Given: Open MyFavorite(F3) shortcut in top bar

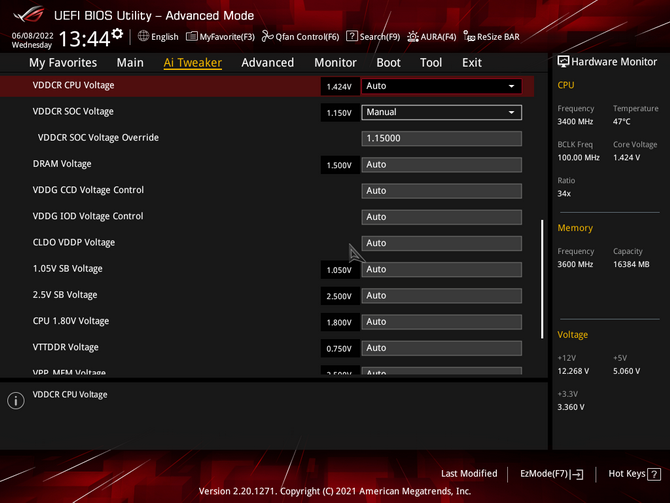Looking at the screenshot, I should 192,37.
